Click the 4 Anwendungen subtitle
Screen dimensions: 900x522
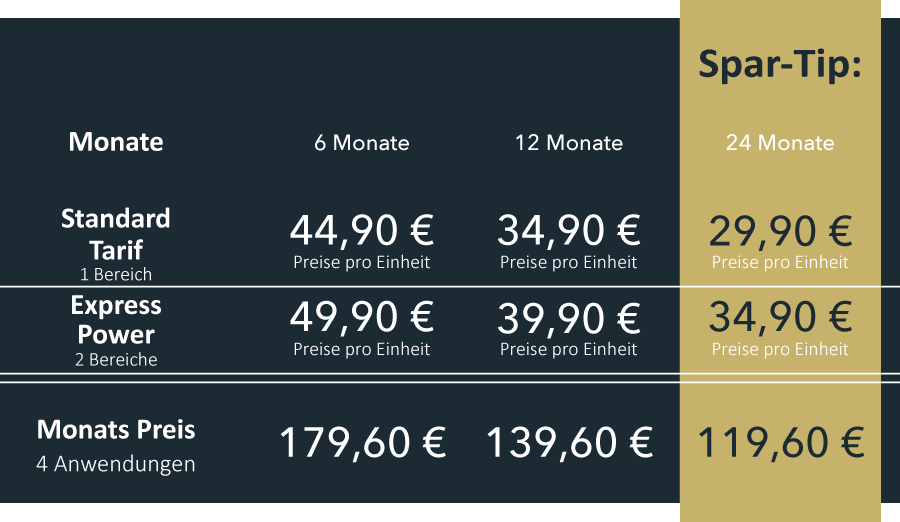[116, 464]
